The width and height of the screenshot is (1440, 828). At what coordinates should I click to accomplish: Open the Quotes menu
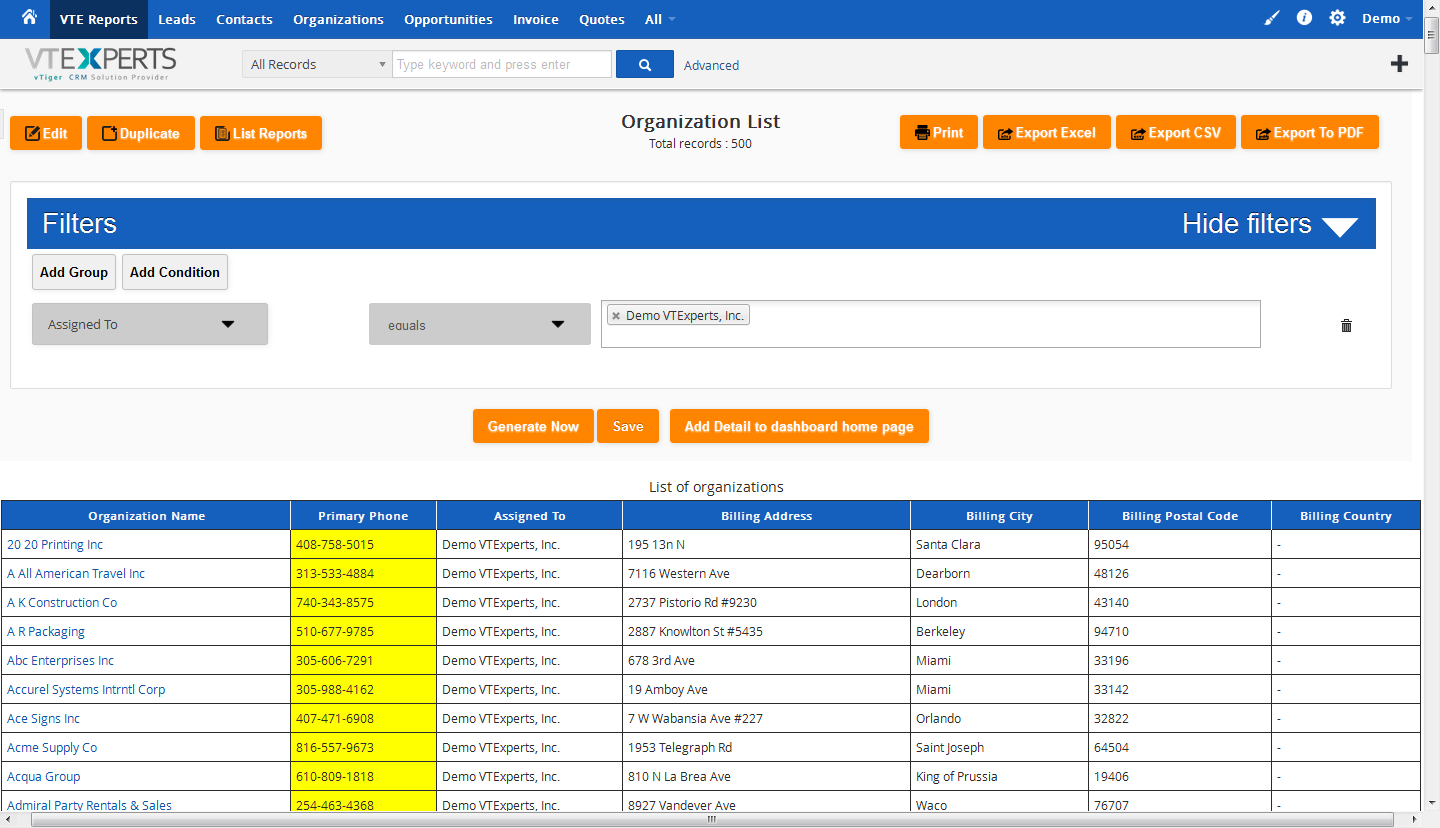602,19
